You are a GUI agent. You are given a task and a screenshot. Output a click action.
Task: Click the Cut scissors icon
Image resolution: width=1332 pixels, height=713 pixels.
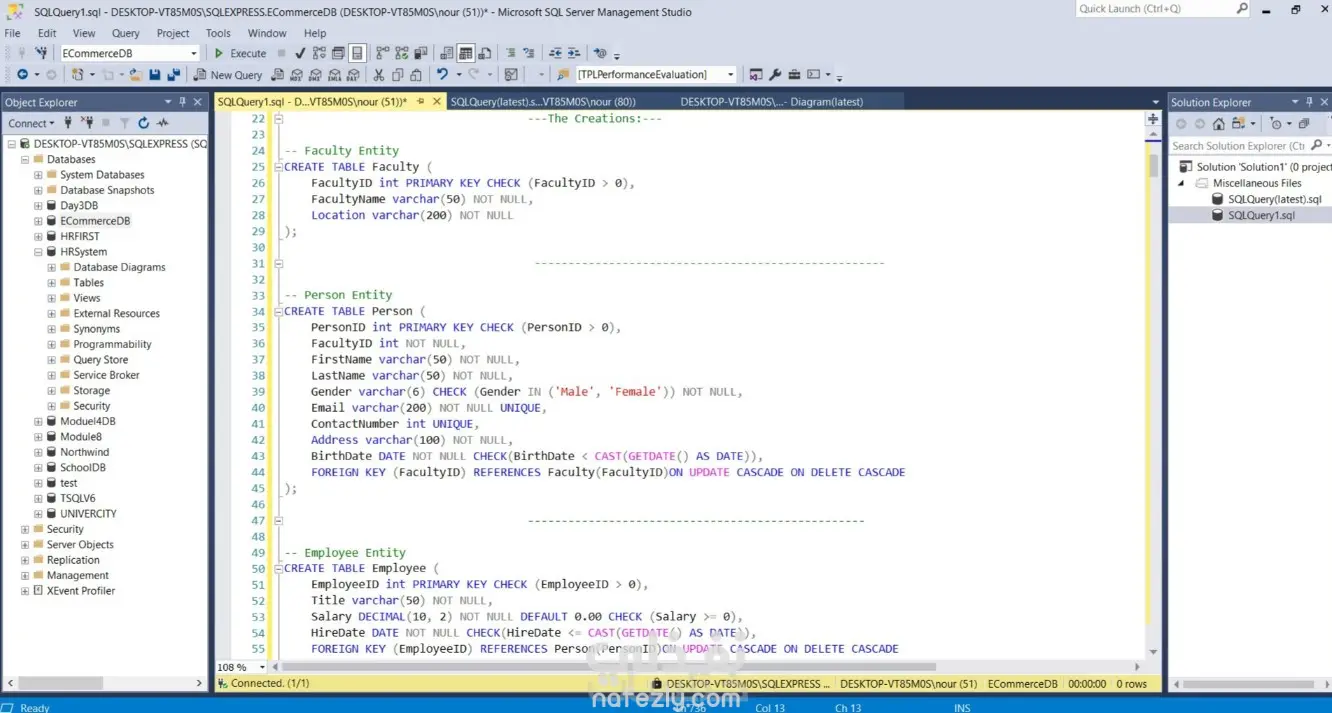[x=379, y=75]
